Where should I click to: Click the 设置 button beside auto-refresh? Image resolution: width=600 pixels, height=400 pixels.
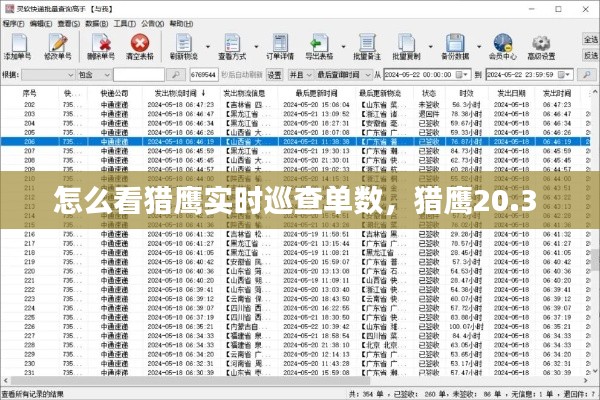[x=271, y=74]
